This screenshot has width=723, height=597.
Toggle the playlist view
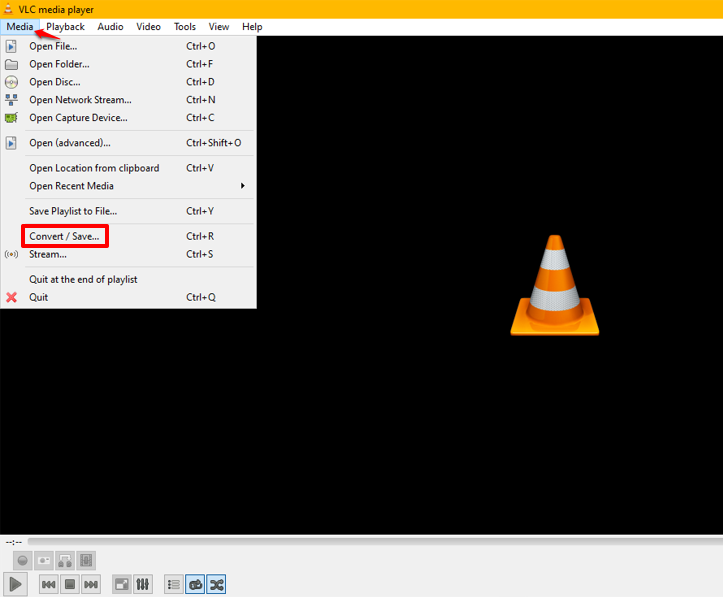coord(174,585)
